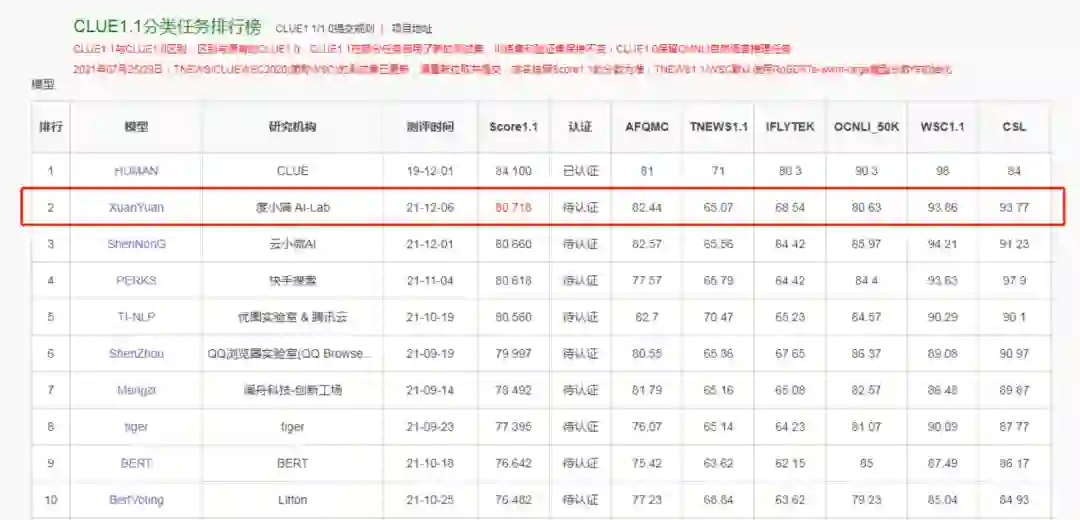This screenshot has width=1080, height=520.
Task: Select BERT's score 76.642
Action: coord(514,463)
